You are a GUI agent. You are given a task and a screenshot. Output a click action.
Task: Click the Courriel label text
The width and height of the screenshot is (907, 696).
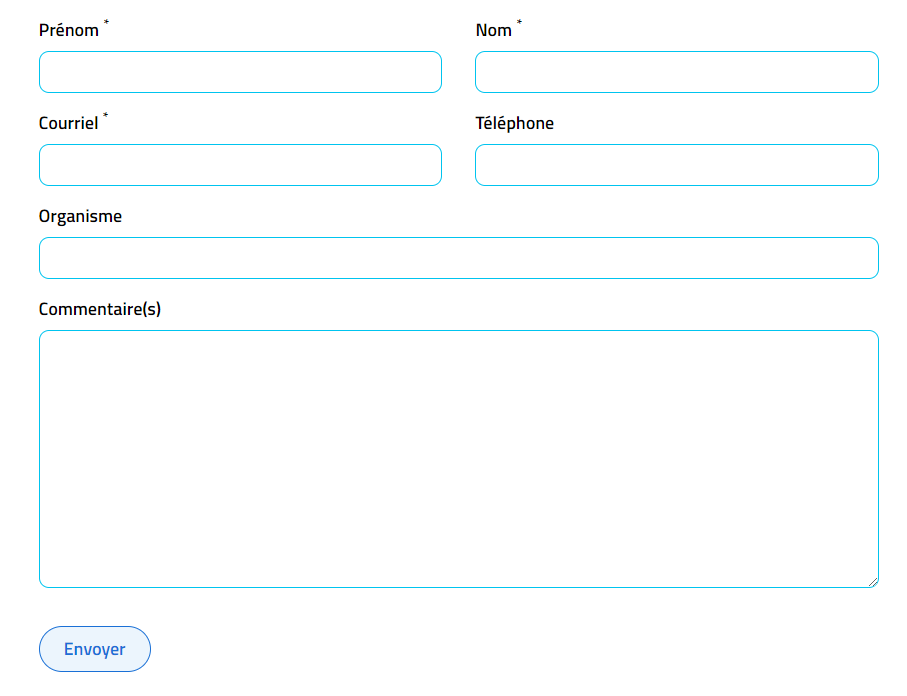tap(68, 123)
